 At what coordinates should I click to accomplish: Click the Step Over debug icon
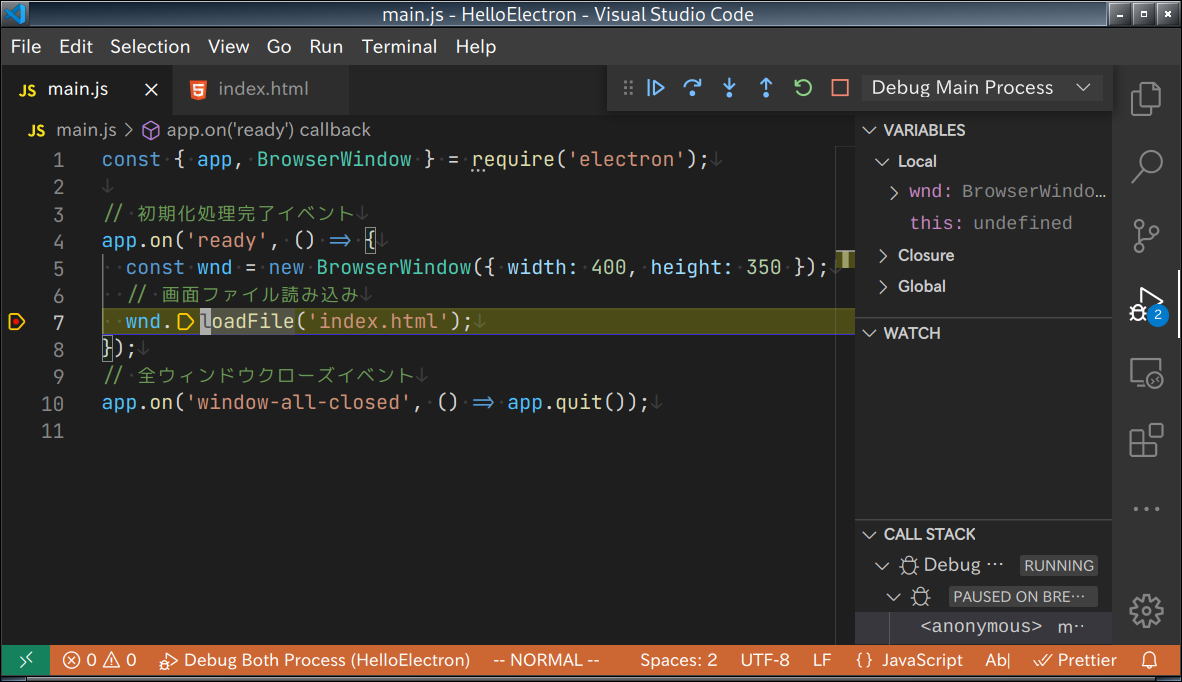click(x=692, y=88)
